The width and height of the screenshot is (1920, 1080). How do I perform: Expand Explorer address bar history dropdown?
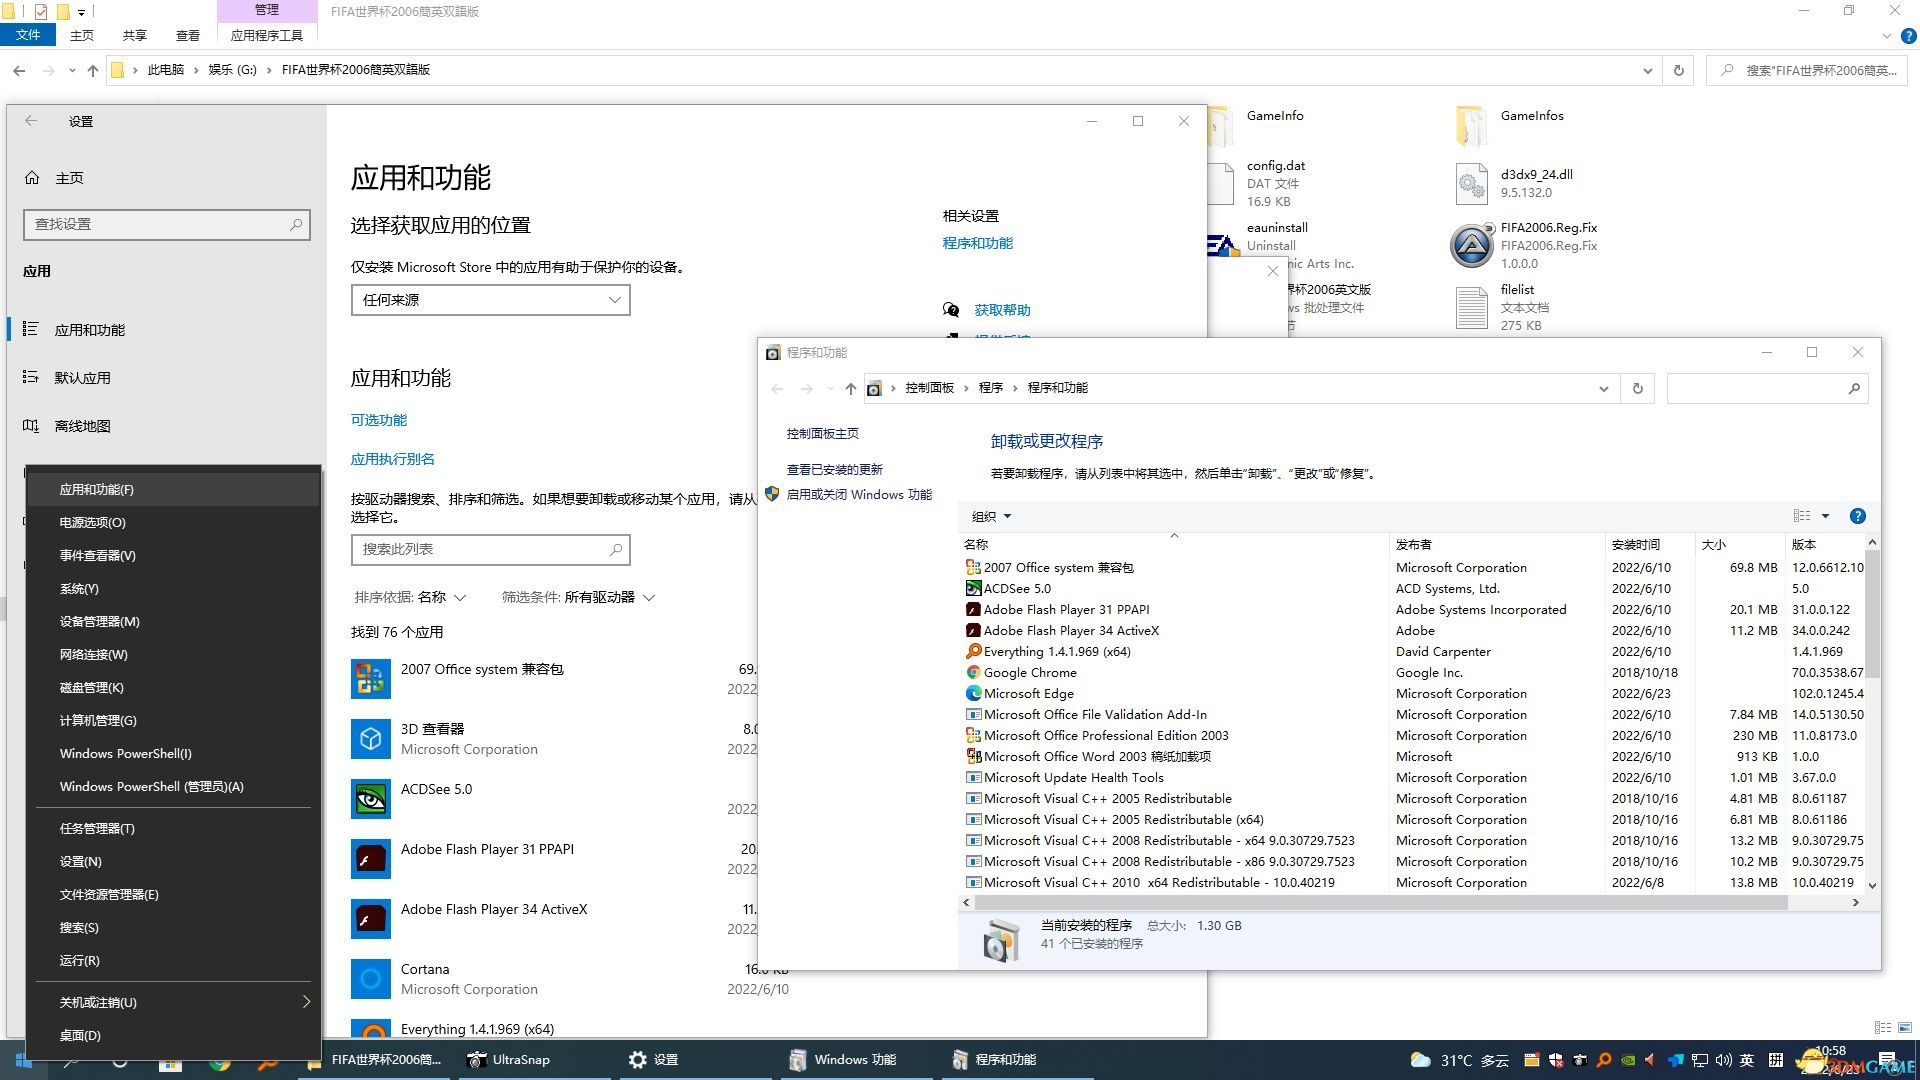1647,70
